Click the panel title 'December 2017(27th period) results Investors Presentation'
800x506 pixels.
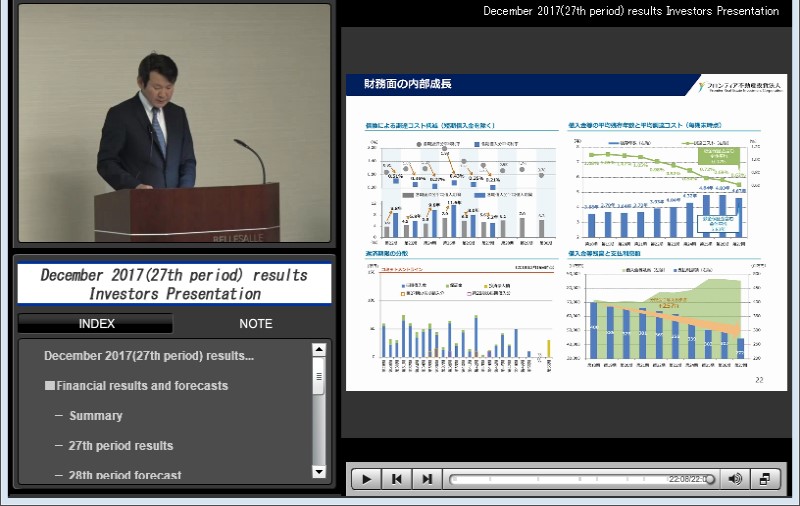[174, 284]
